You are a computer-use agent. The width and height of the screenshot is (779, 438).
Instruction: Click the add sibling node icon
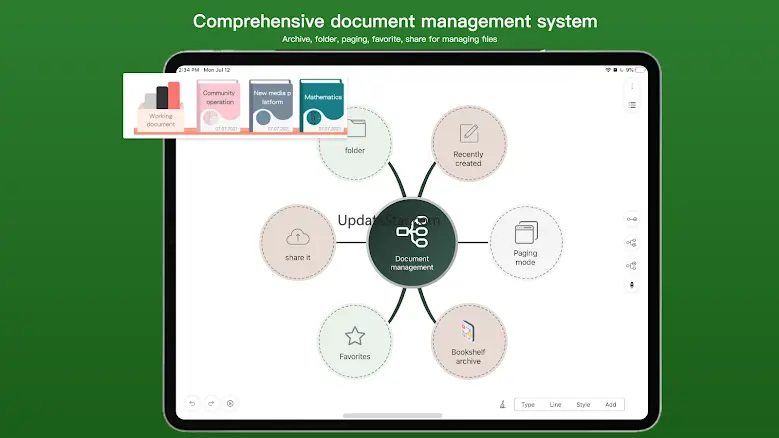coord(632,219)
